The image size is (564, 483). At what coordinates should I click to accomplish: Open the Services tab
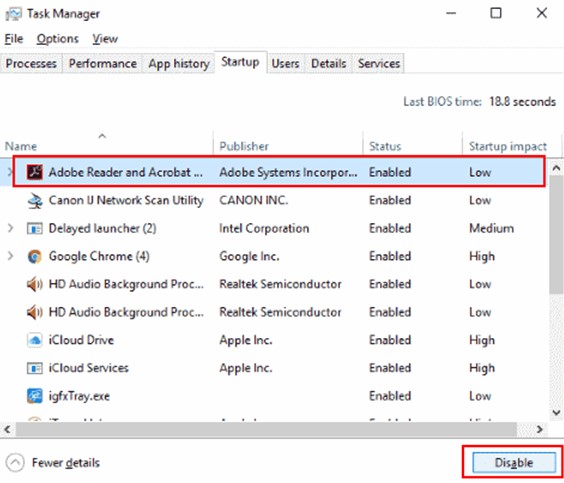(x=379, y=64)
